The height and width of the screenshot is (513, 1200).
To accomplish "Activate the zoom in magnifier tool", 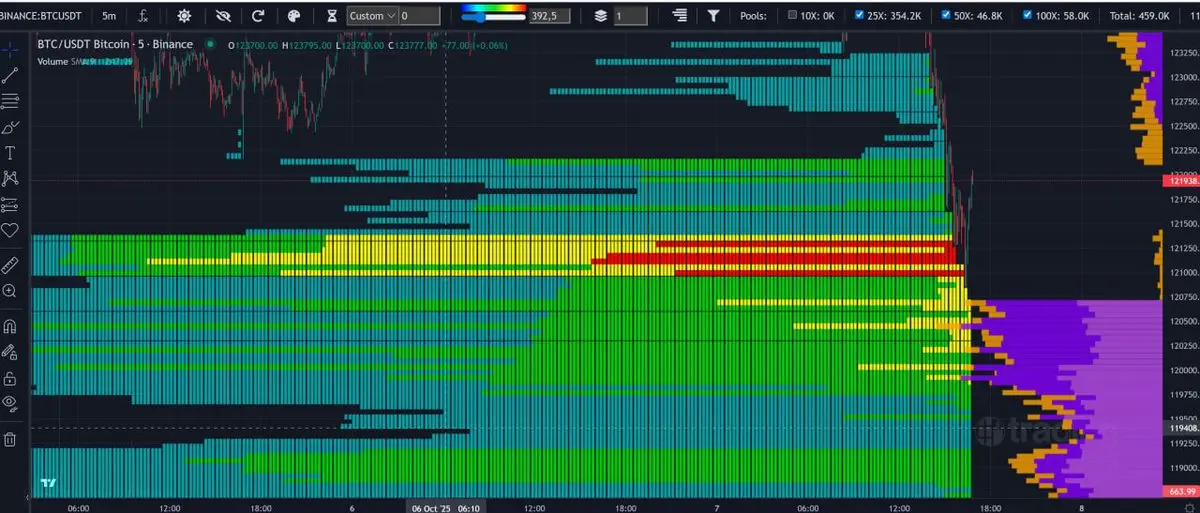I will point(10,291).
